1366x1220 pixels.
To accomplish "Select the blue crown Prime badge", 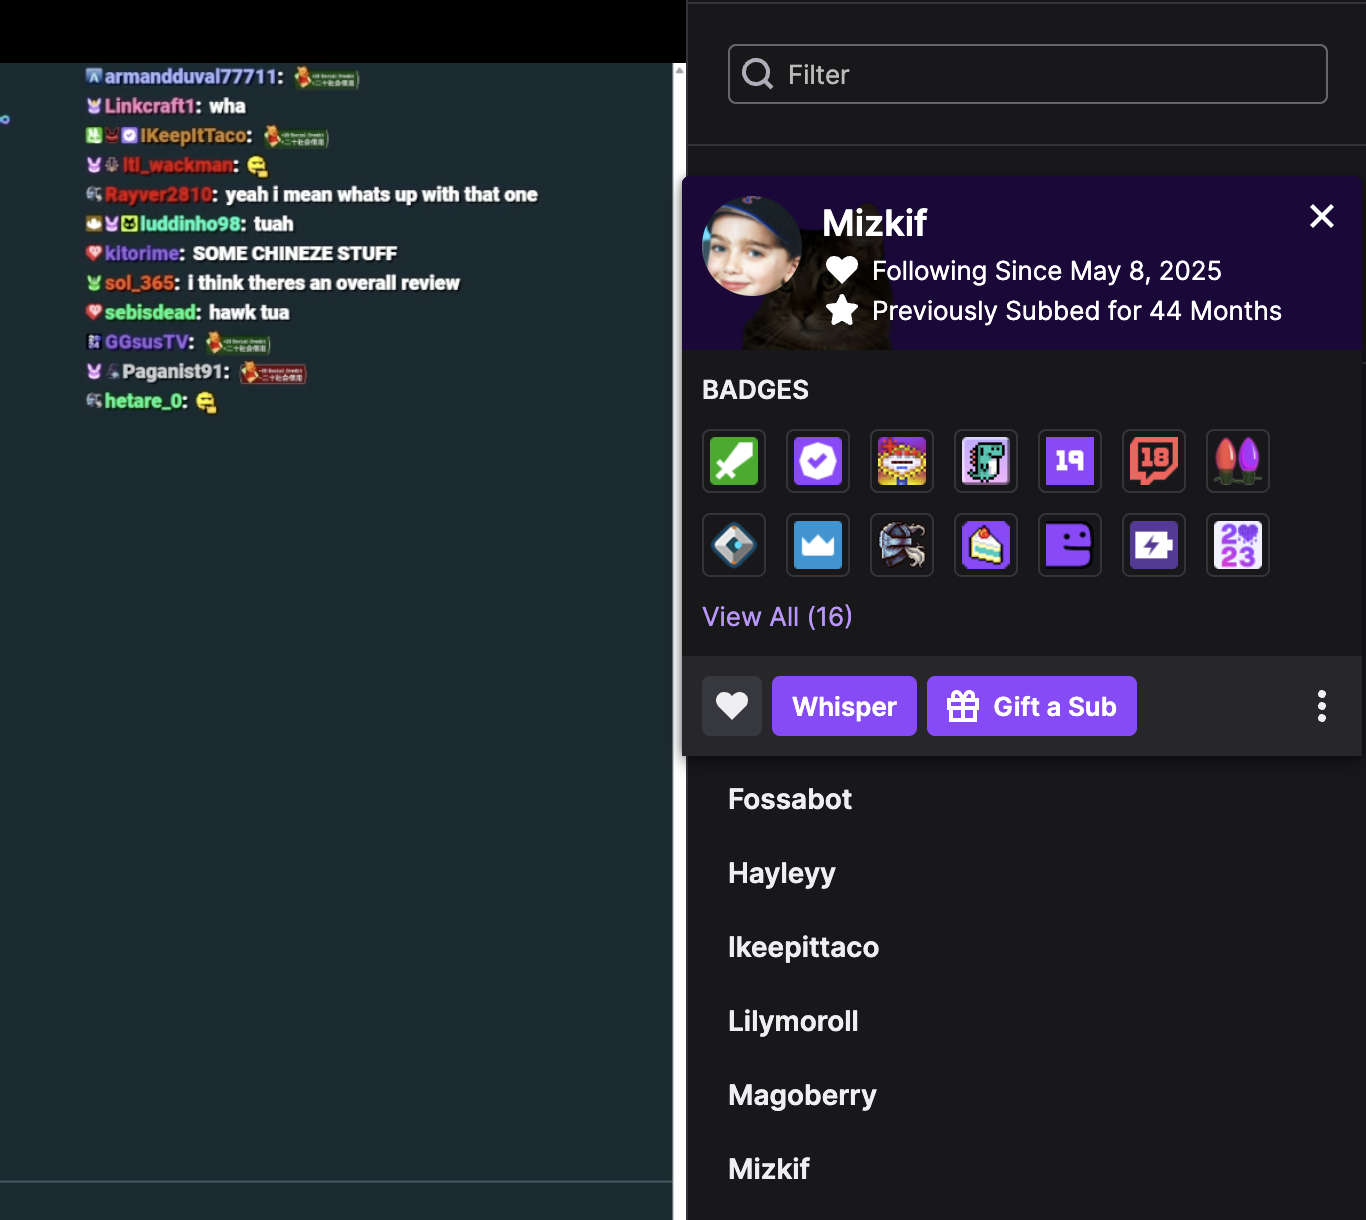I will (x=818, y=545).
